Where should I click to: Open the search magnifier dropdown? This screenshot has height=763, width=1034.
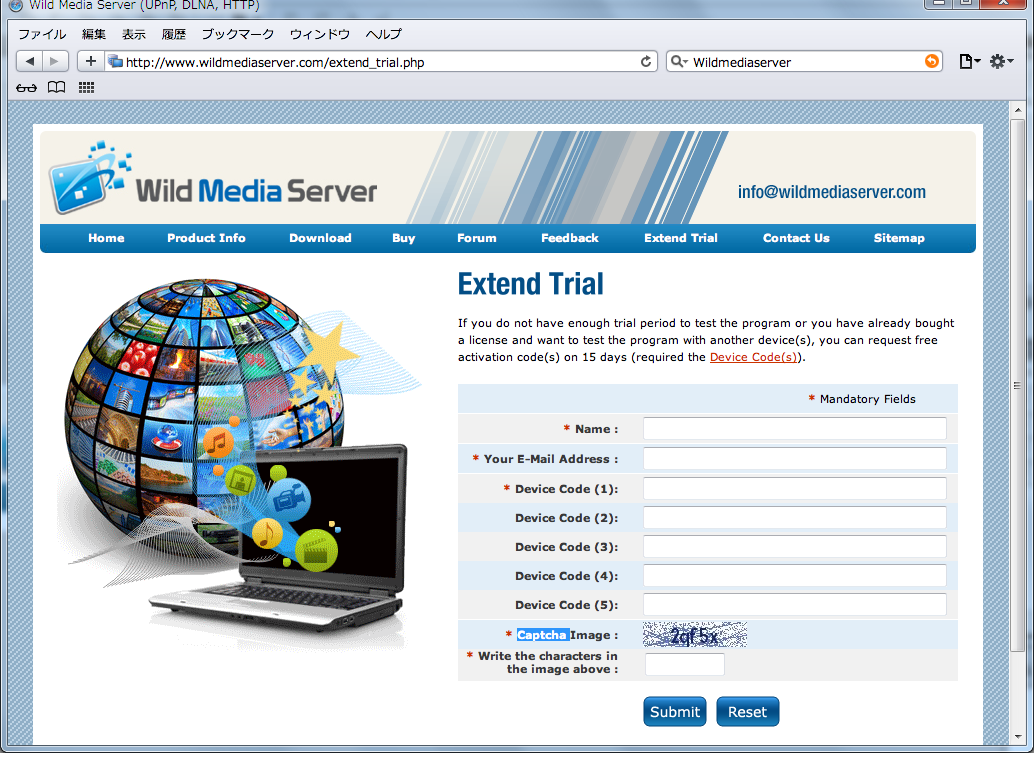coord(679,61)
